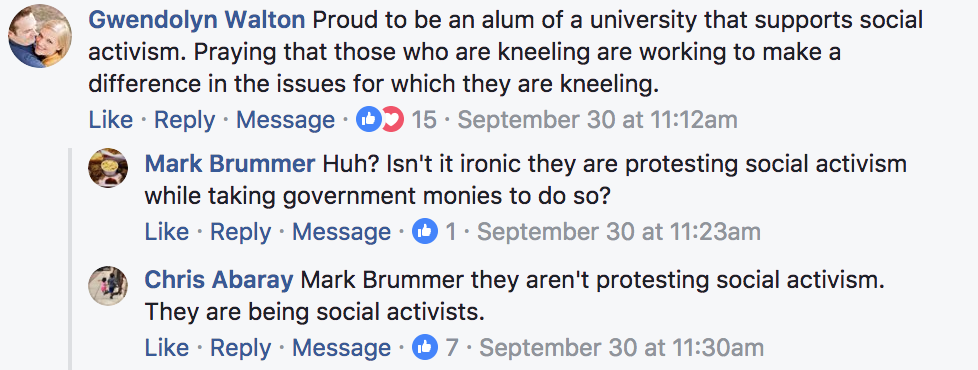978x370 pixels.
Task: Reply to Mark Brummer's comment
Action: coord(240,232)
